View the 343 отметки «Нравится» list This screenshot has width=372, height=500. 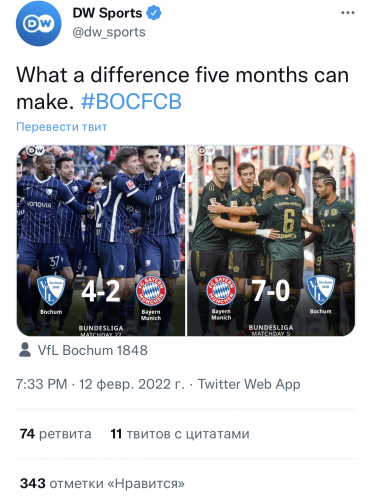point(102,483)
